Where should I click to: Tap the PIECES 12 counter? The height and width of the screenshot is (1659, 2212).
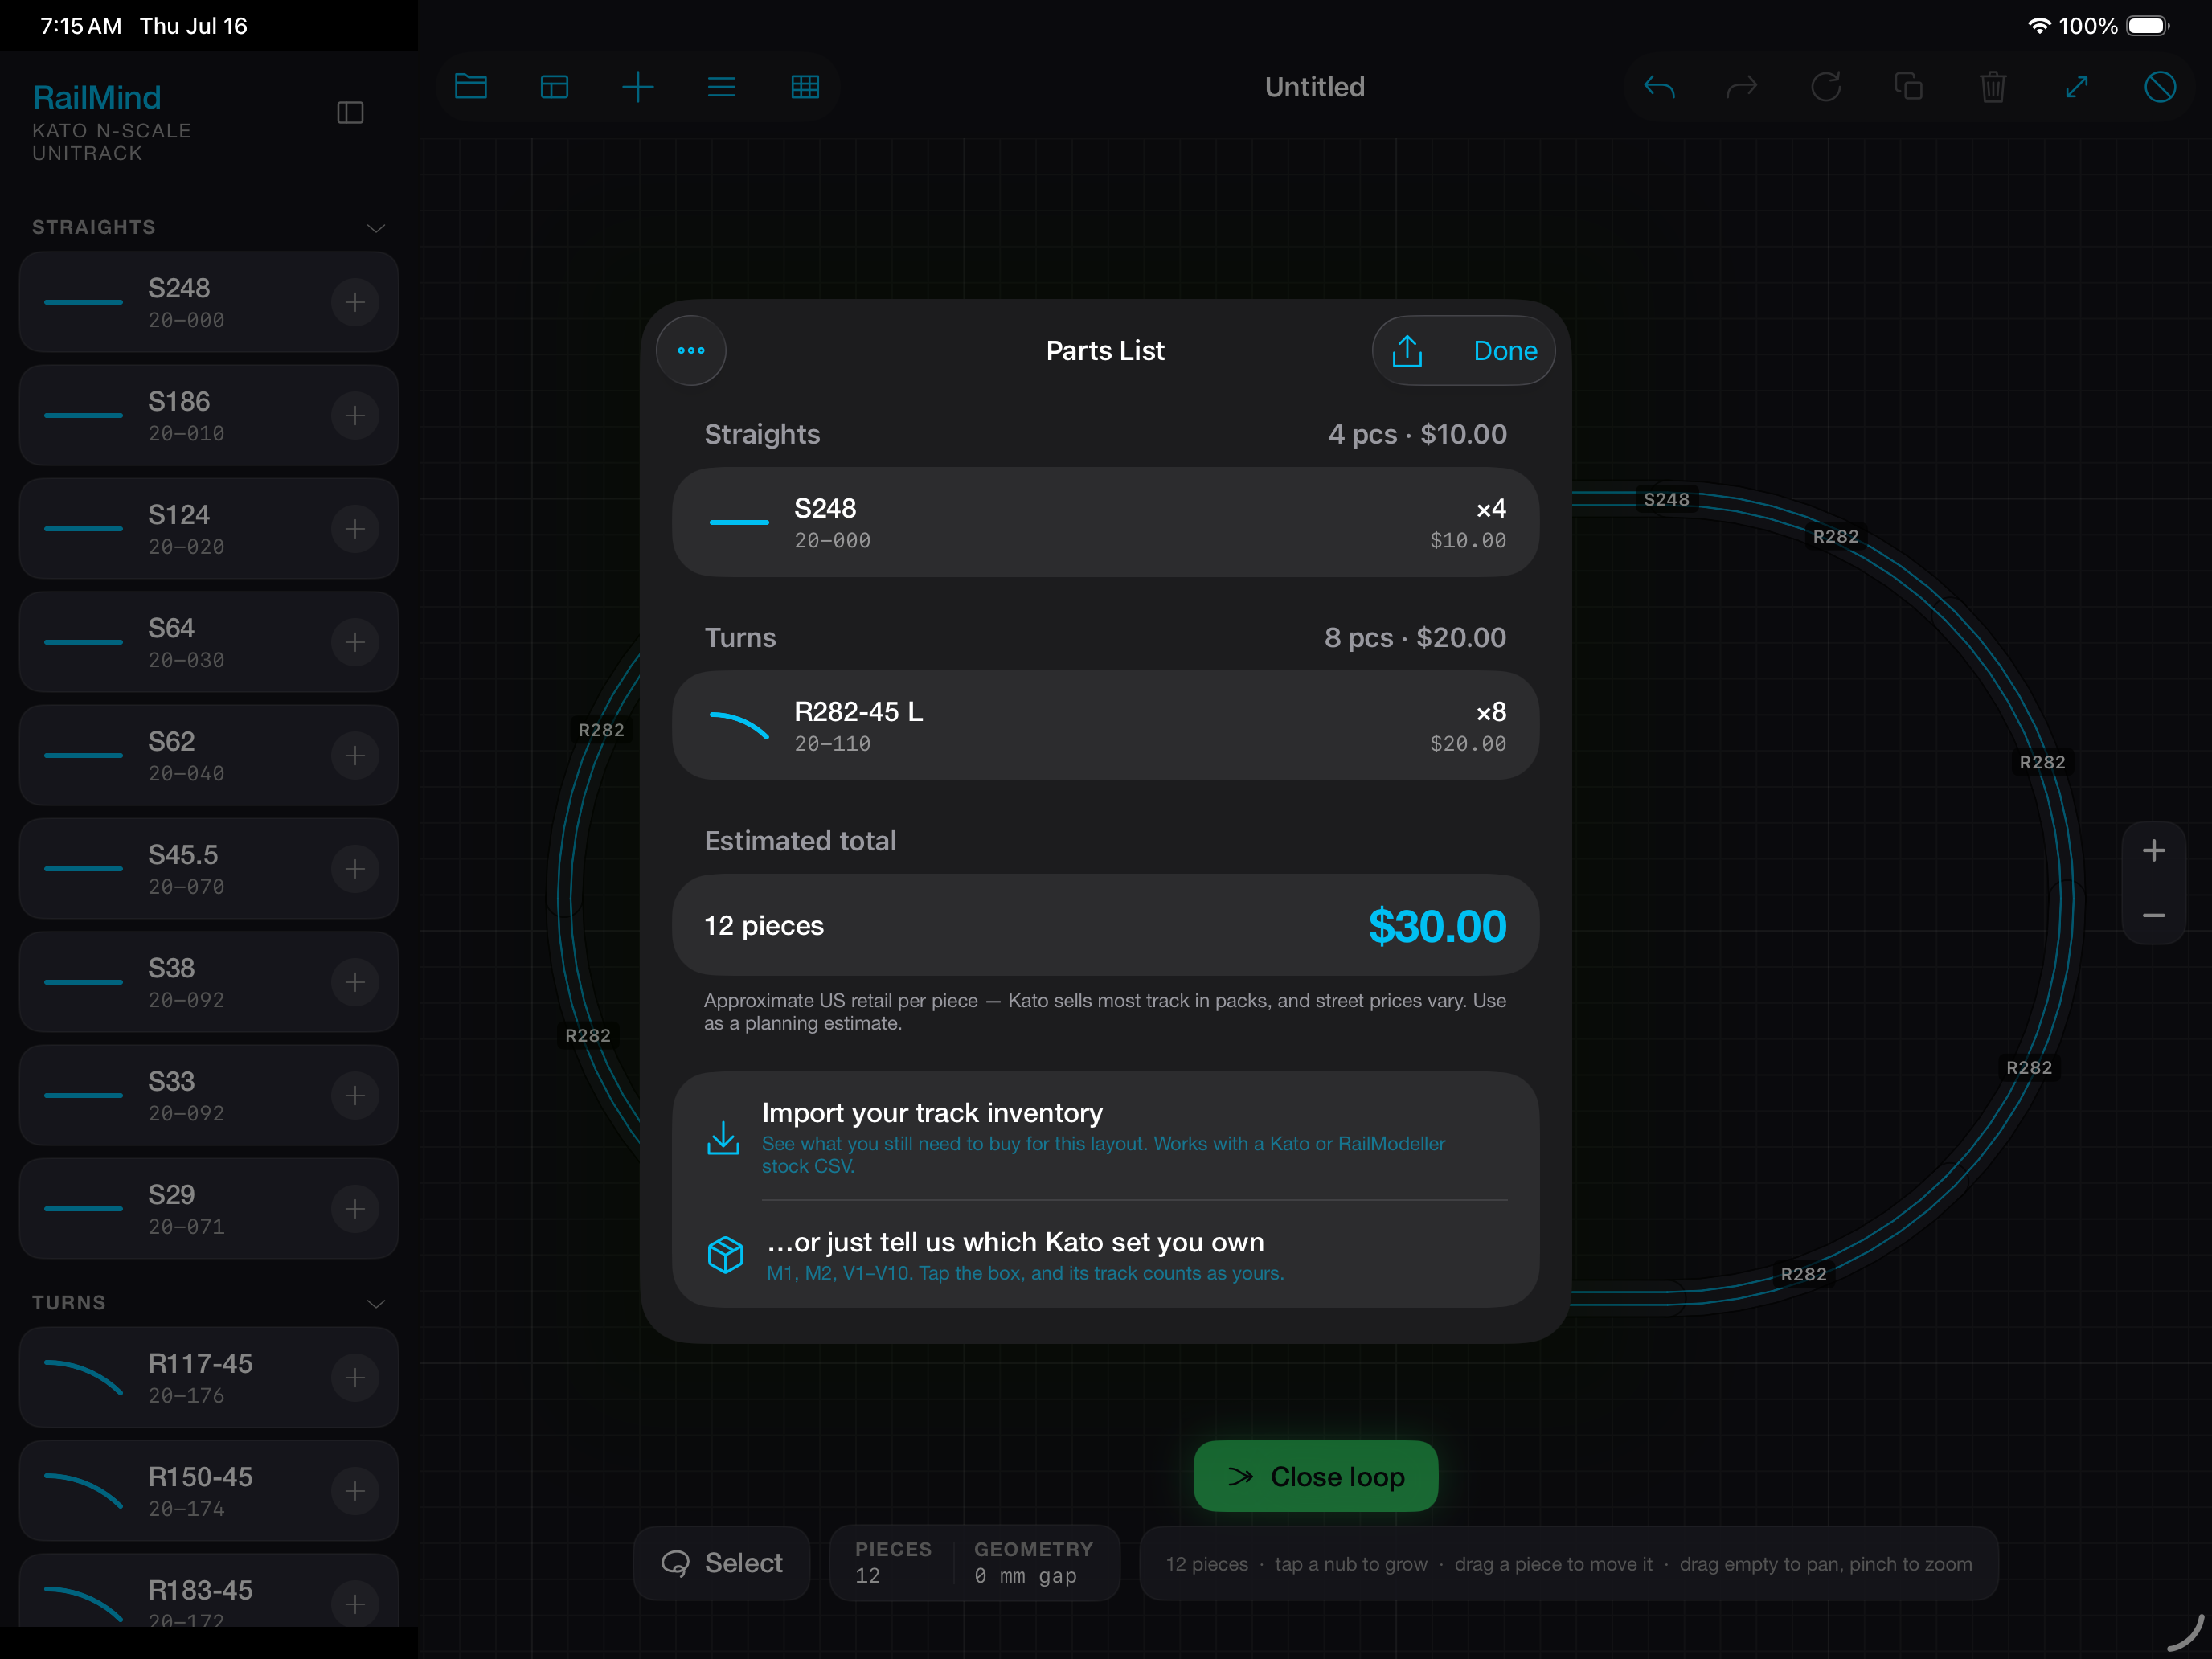(893, 1562)
